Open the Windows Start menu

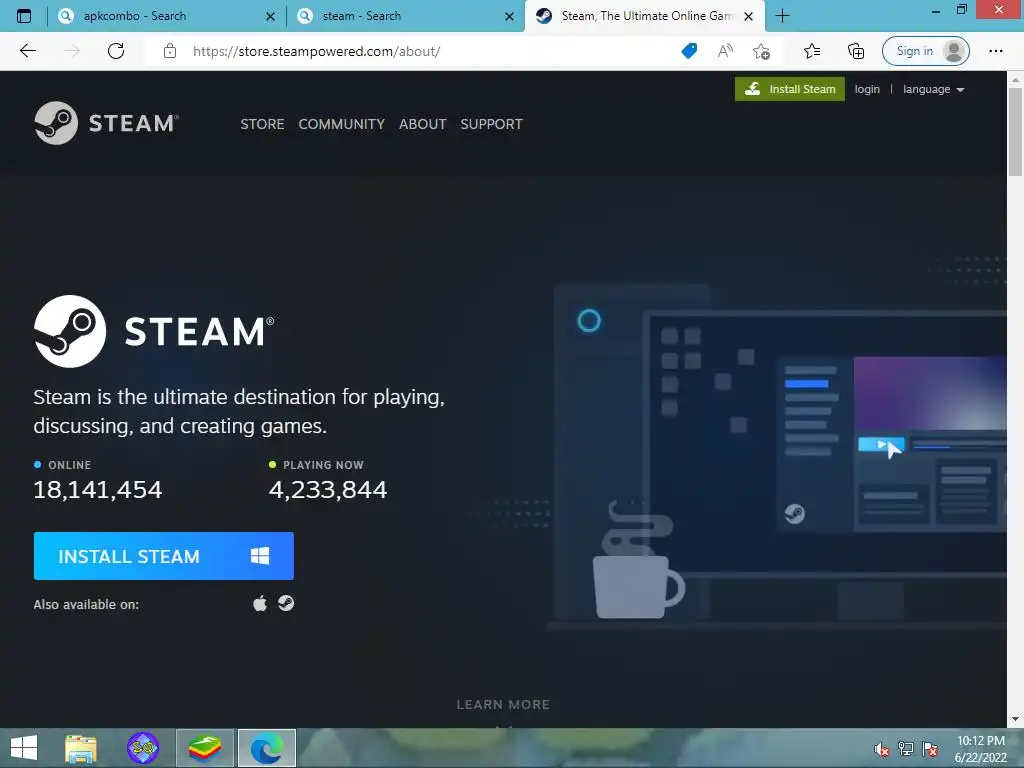[x=24, y=748]
